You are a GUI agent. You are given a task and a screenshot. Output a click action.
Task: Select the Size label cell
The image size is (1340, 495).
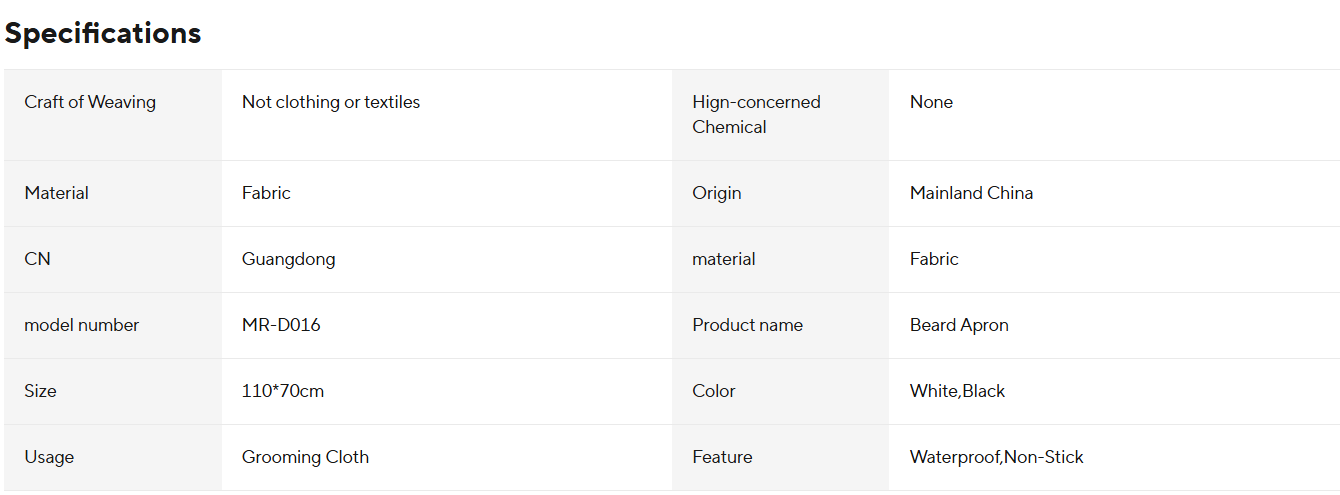pyautogui.click(x=41, y=391)
